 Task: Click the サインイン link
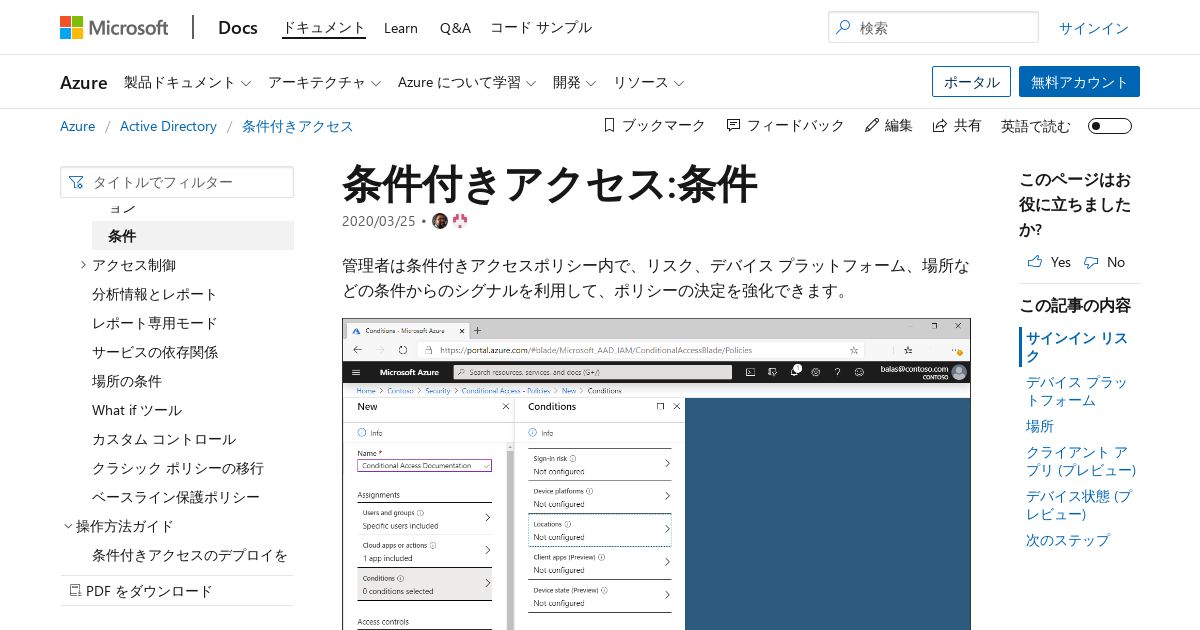point(1094,28)
